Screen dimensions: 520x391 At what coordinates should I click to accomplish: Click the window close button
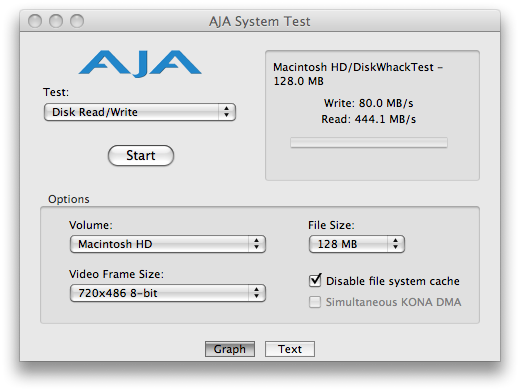(35, 21)
